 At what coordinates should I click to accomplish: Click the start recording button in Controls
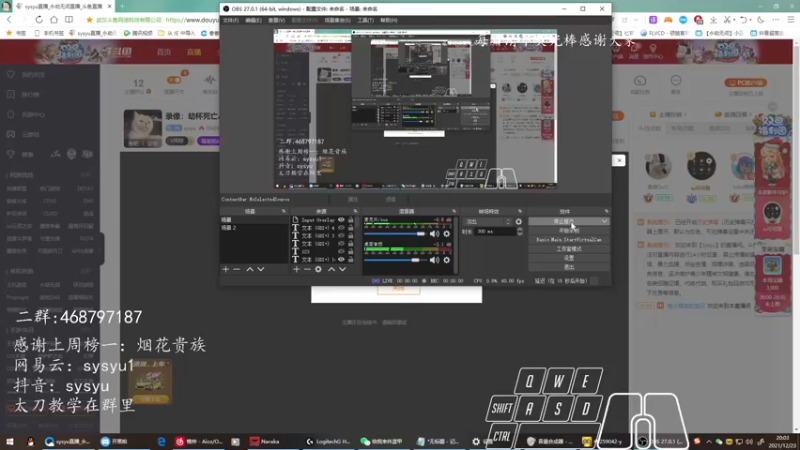569,231
